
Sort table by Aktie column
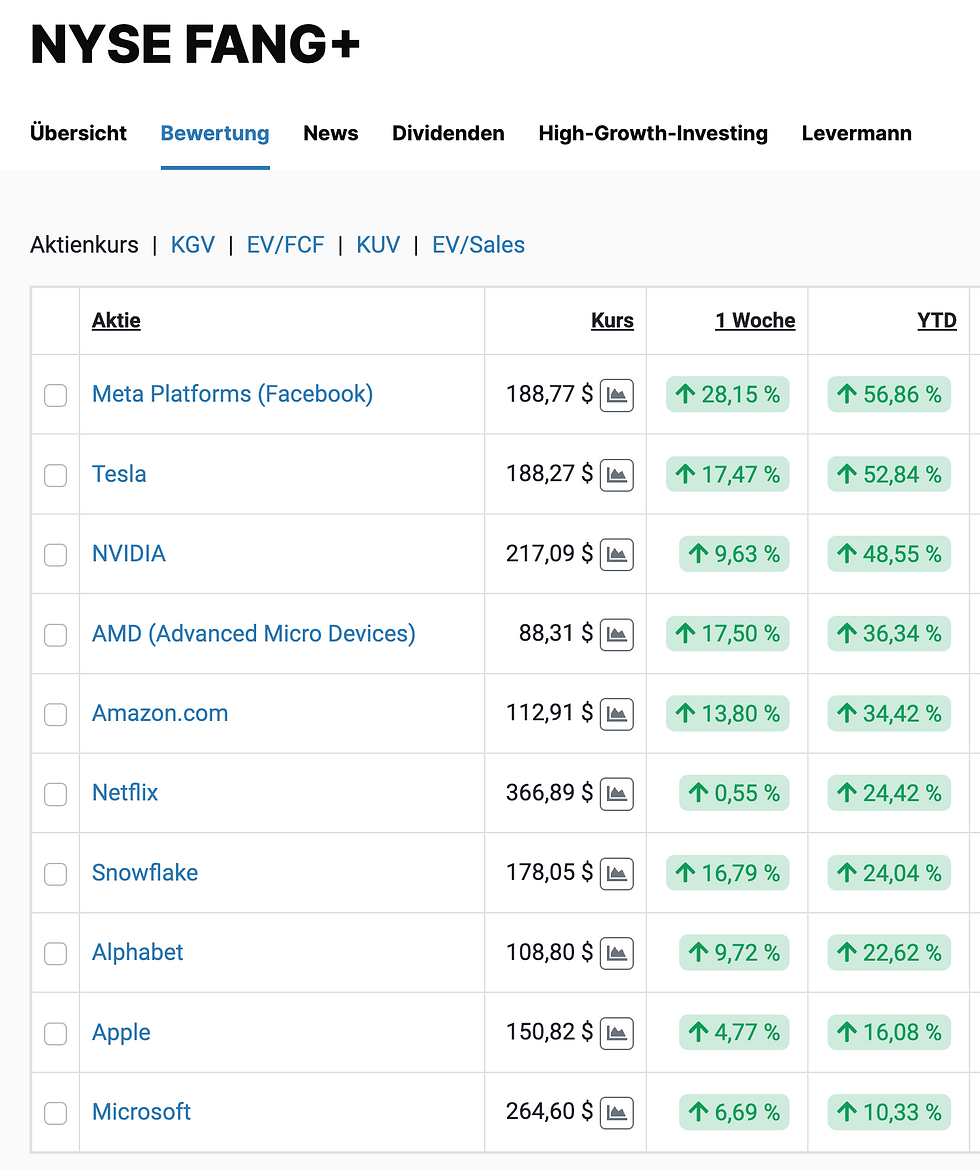[116, 320]
